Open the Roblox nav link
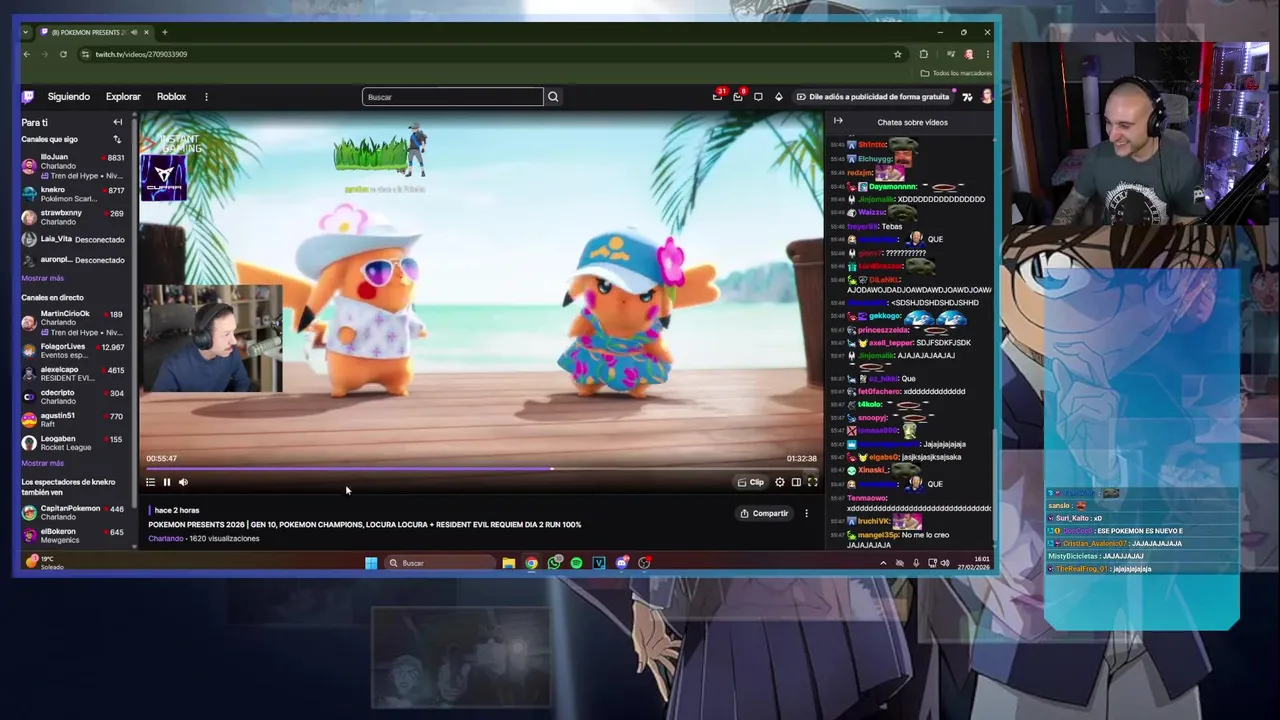Image resolution: width=1280 pixels, height=720 pixels. click(x=171, y=97)
